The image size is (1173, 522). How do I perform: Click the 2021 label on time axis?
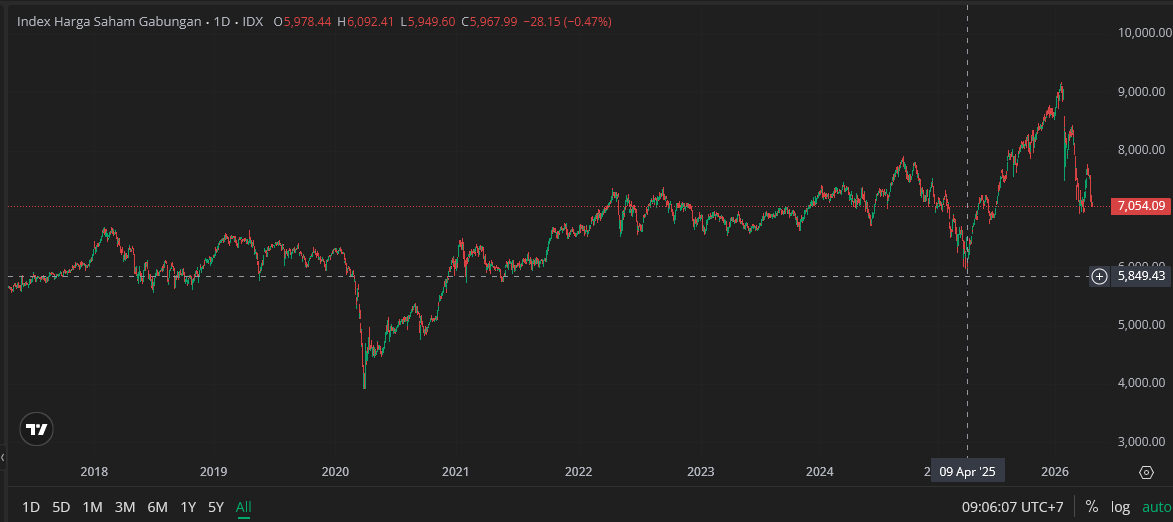[x=456, y=472]
